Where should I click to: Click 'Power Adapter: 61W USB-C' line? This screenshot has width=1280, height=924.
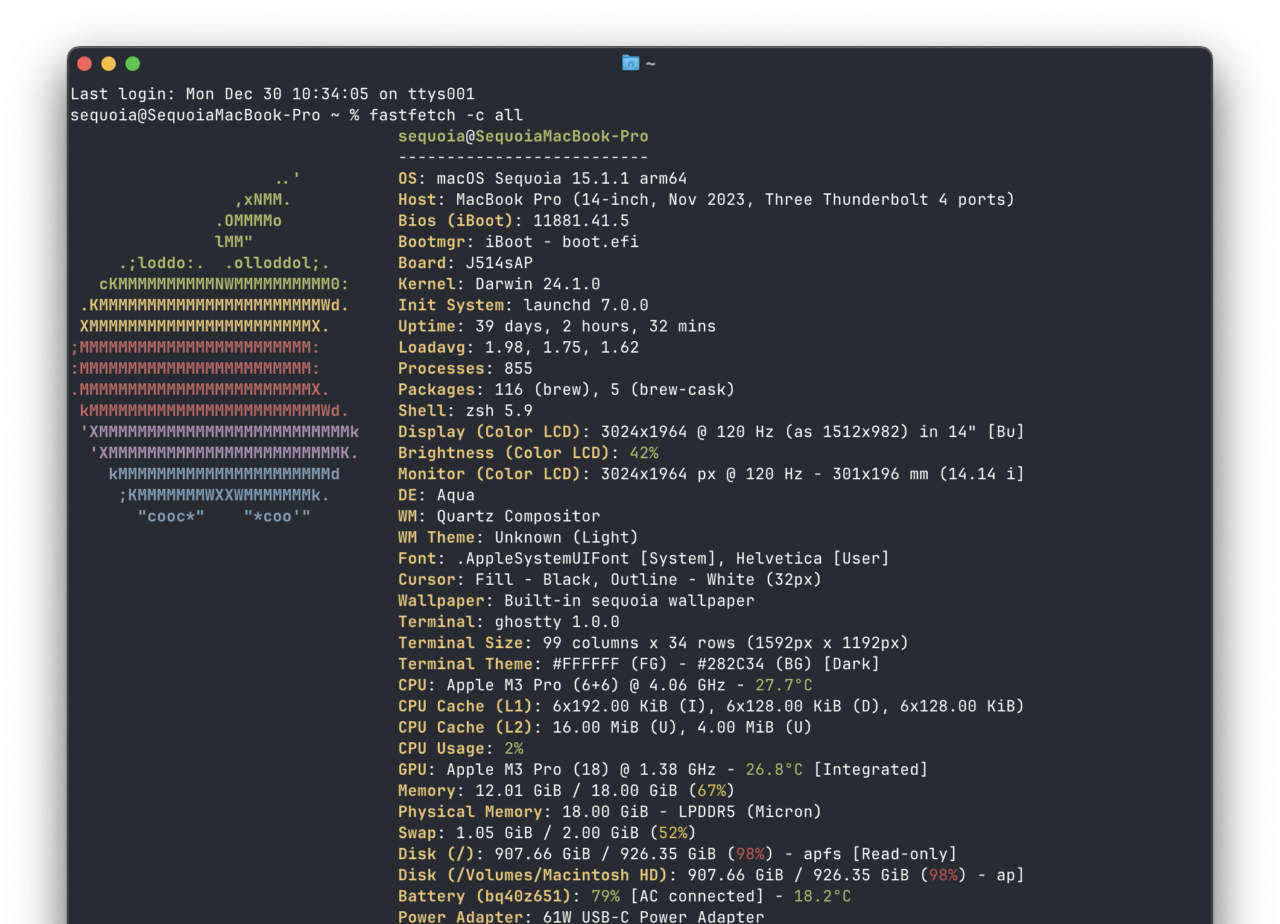coord(581,916)
